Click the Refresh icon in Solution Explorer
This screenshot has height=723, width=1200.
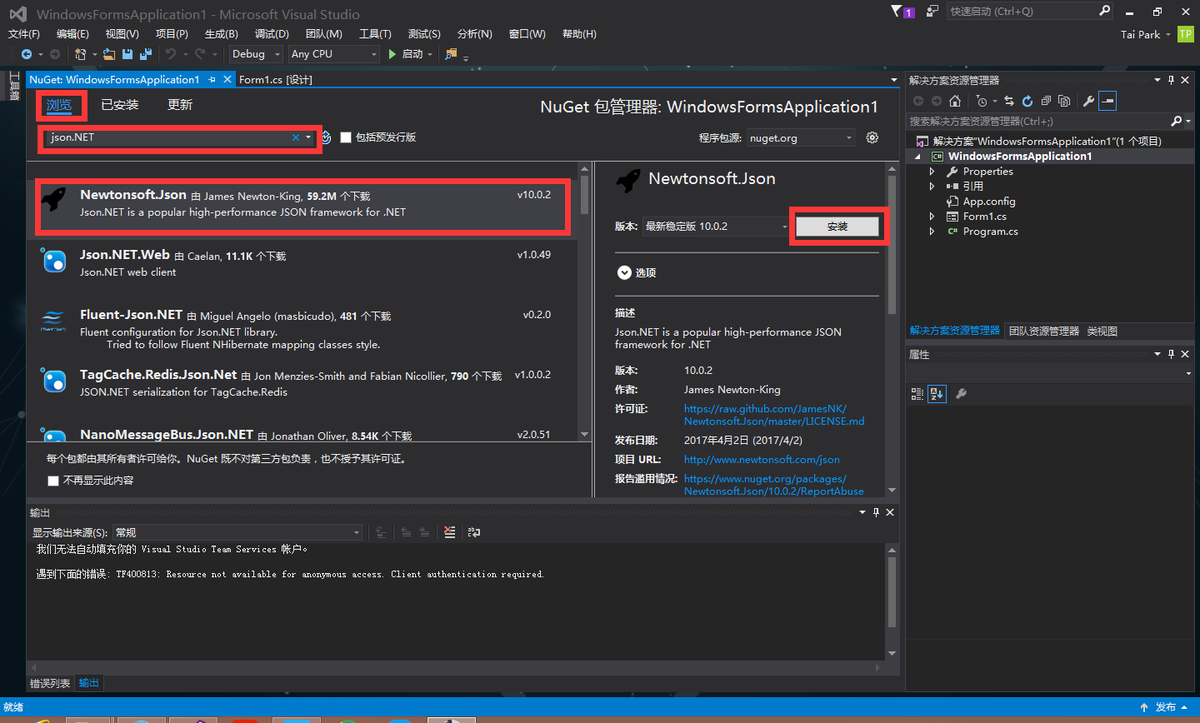click(1028, 101)
